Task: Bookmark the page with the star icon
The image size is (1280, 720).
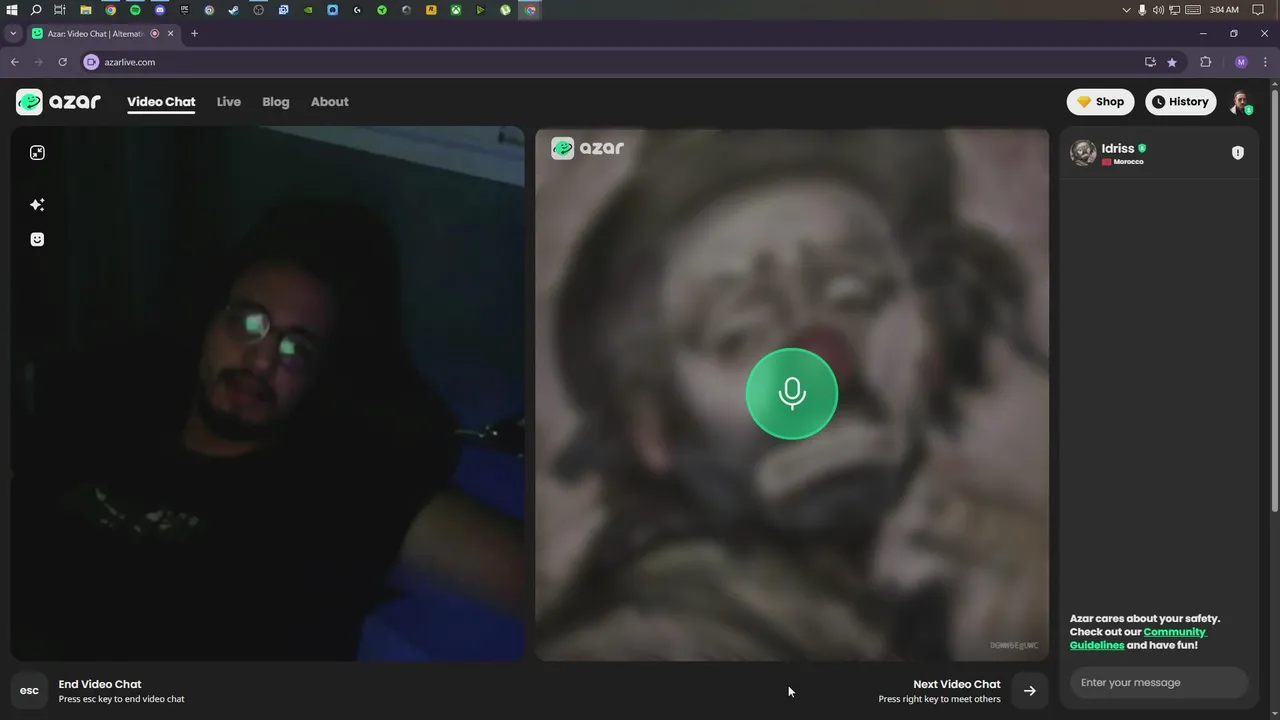Action: tap(1172, 62)
